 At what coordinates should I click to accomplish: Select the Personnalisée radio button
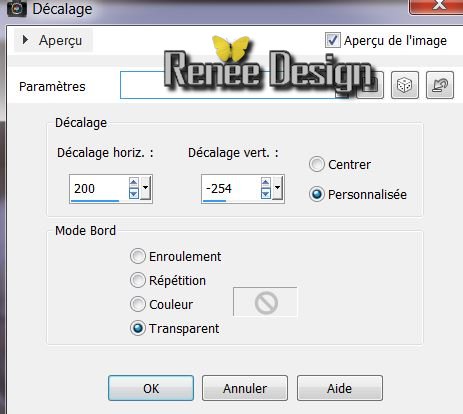pos(316,194)
